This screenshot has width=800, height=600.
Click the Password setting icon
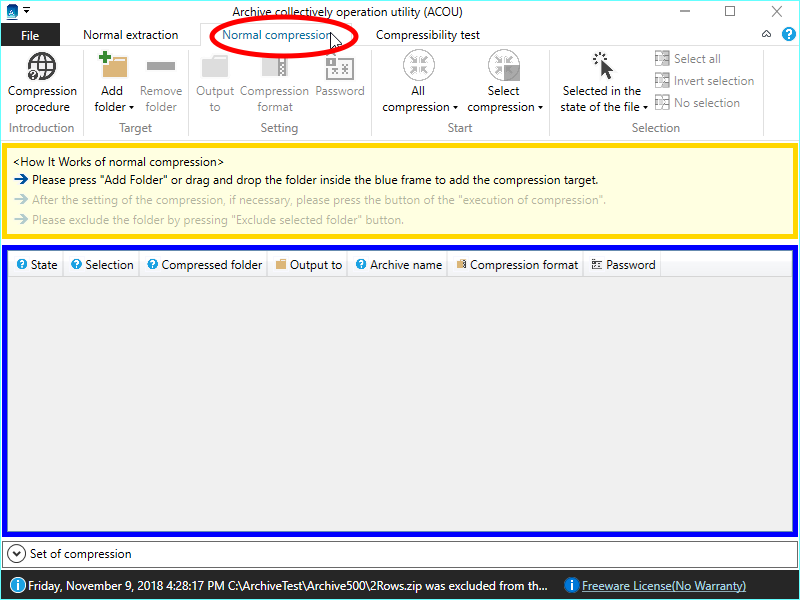click(x=340, y=68)
